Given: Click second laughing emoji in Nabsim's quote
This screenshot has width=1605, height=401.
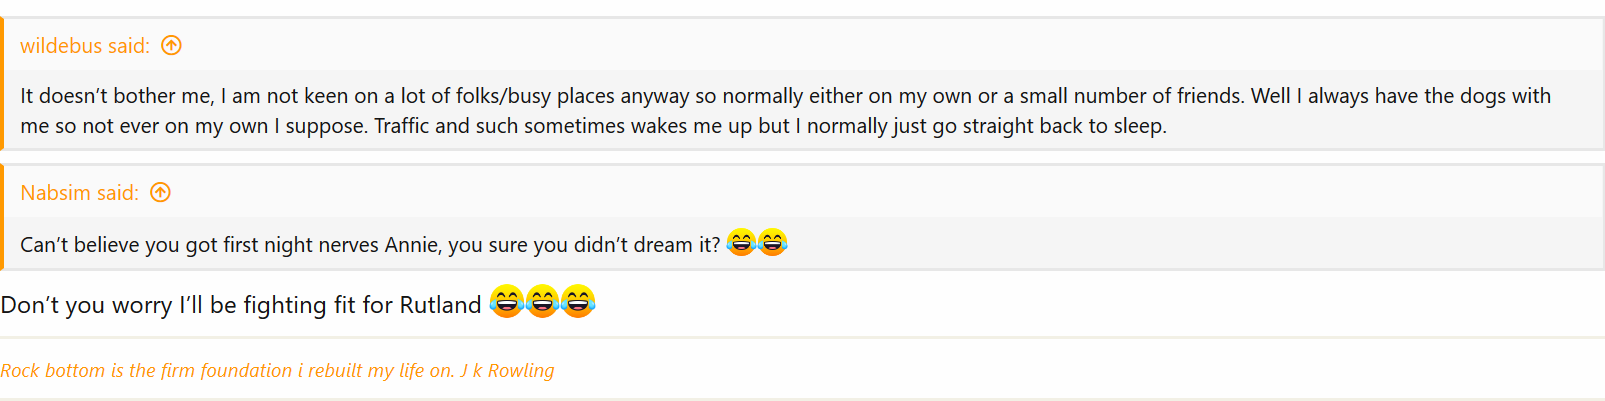Looking at the screenshot, I should (773, 243).
